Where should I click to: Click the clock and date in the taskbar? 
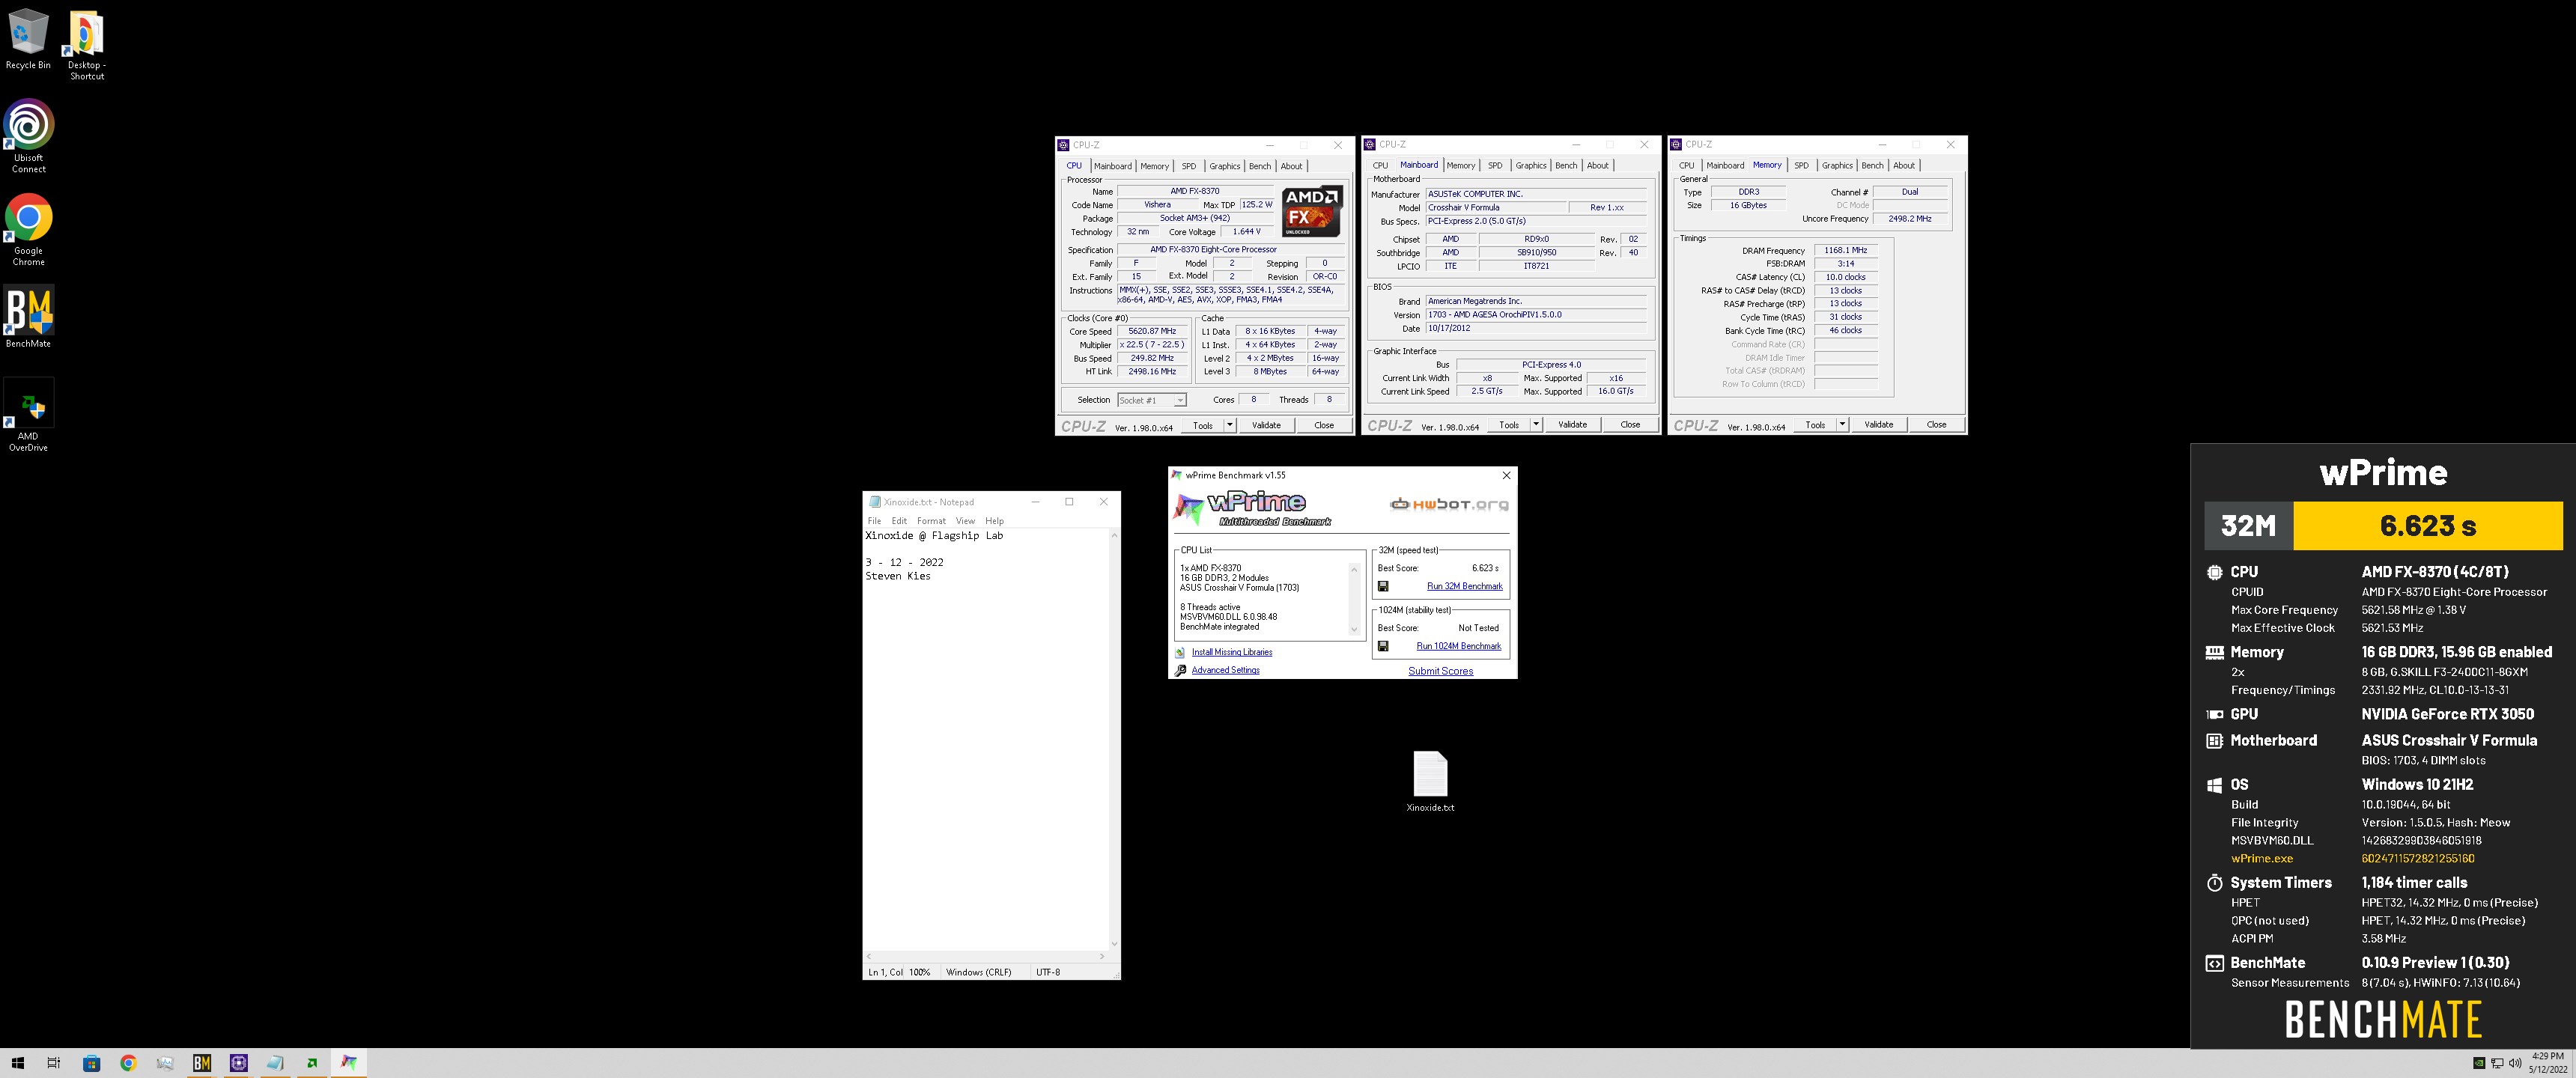[2547, 1063]
